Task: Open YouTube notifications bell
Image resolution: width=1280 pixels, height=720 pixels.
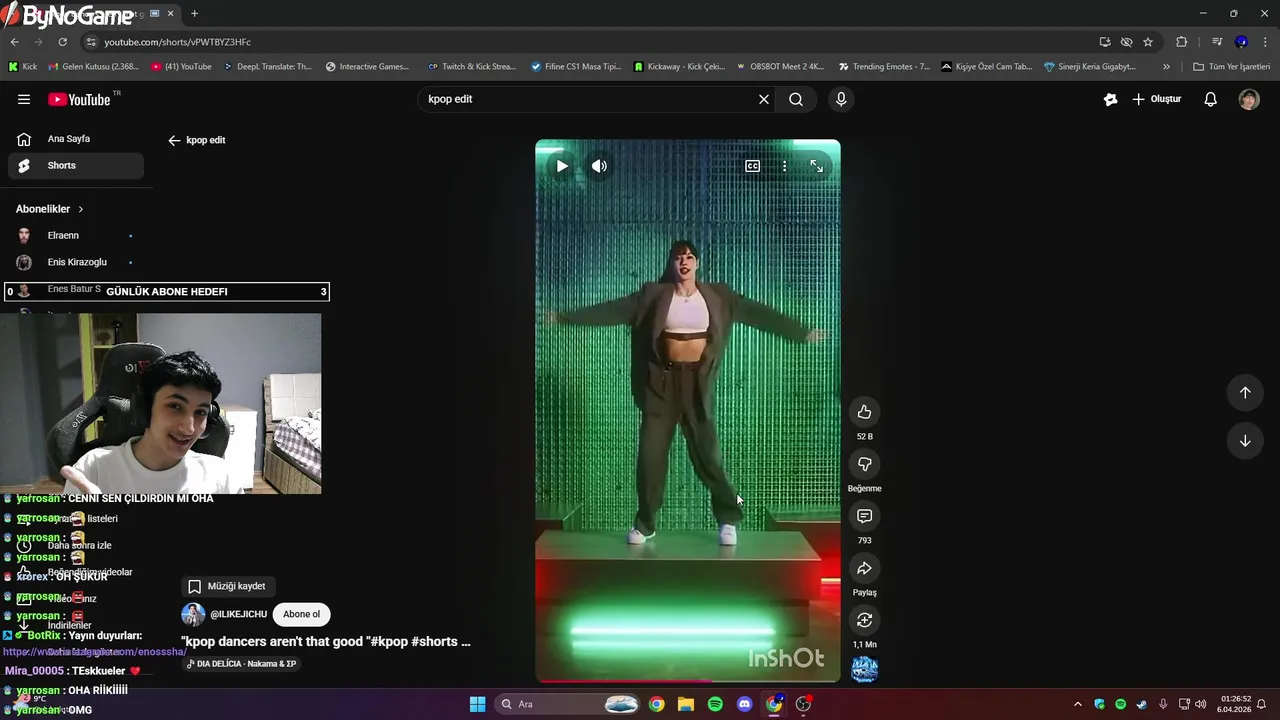Action: [1210, 99]
